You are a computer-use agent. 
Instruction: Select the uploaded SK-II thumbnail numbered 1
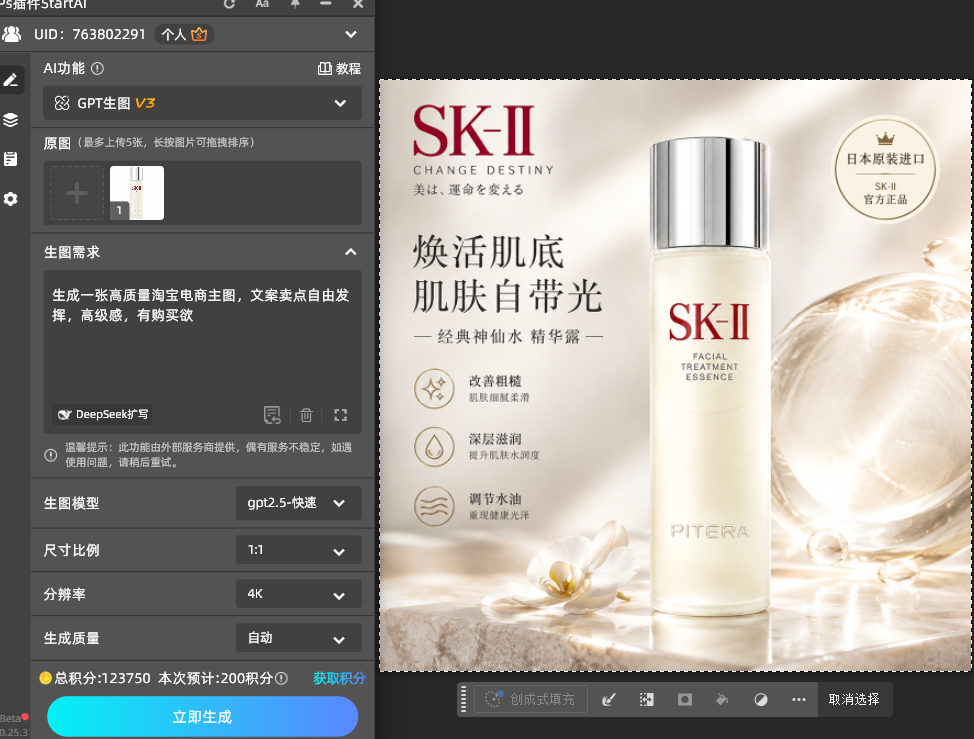click(x=137, y=193)
